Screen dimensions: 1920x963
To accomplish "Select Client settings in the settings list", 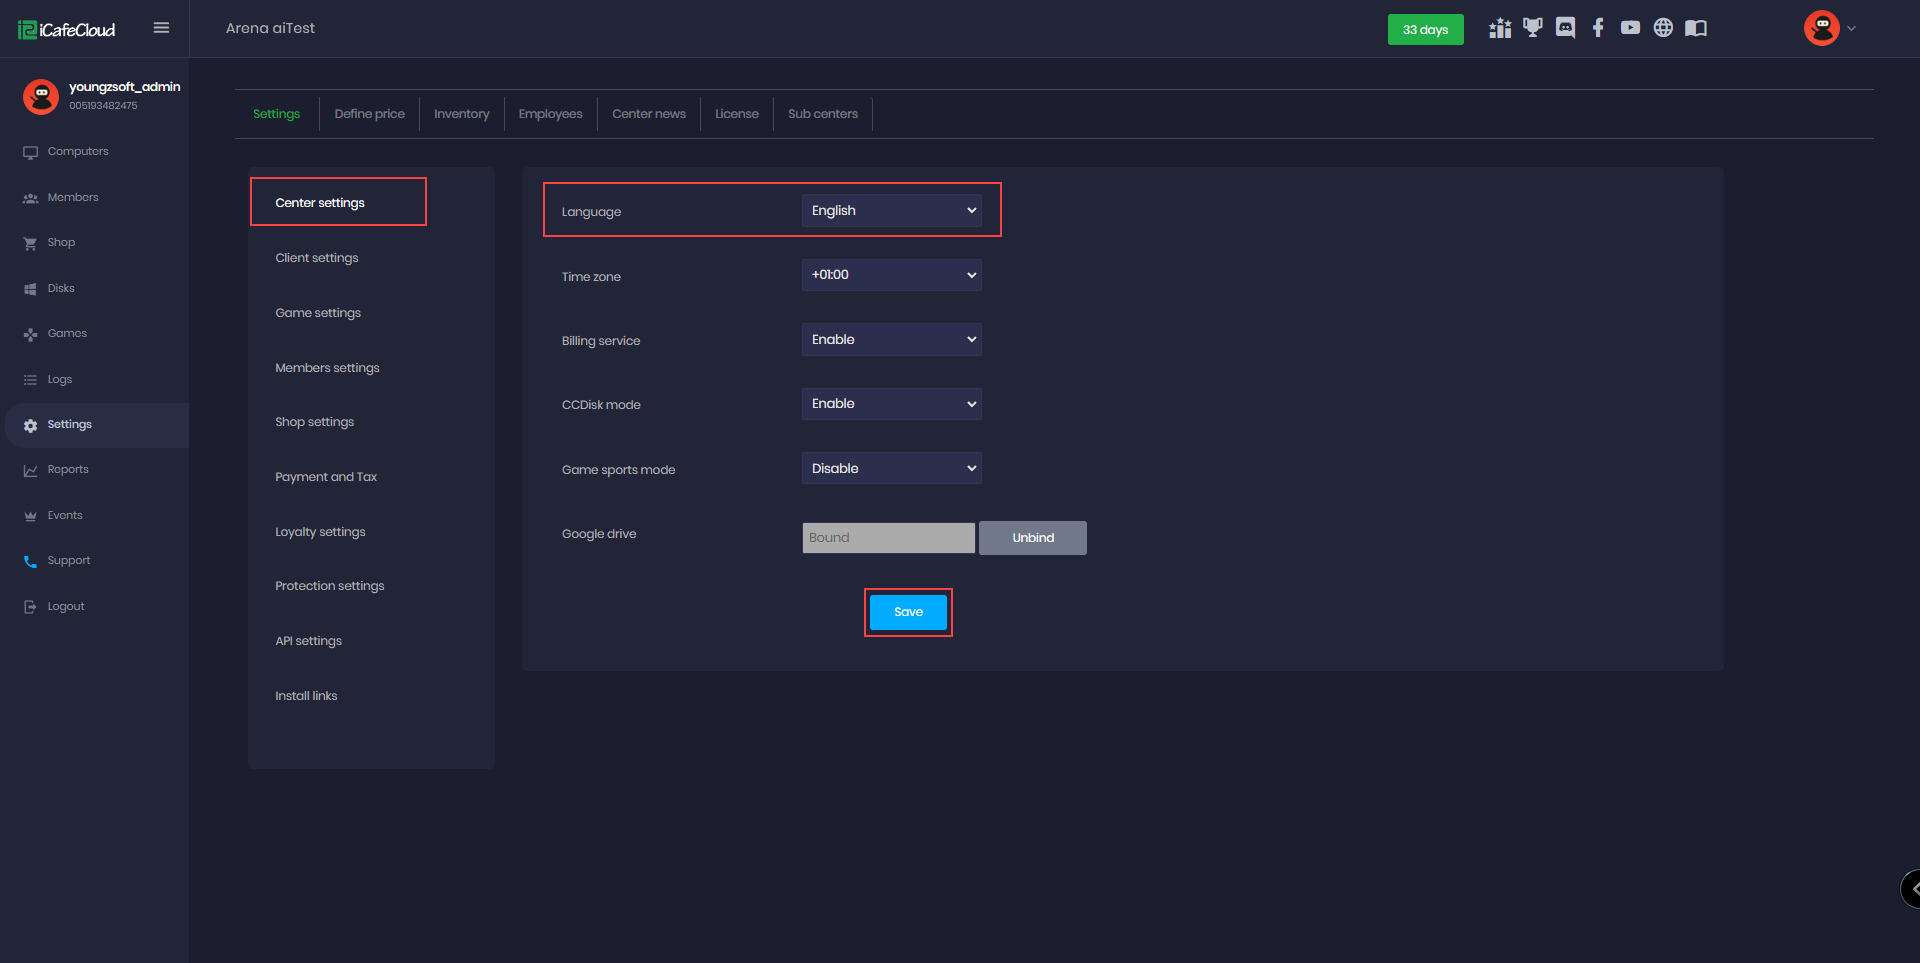I will click(x=317, y=258).
